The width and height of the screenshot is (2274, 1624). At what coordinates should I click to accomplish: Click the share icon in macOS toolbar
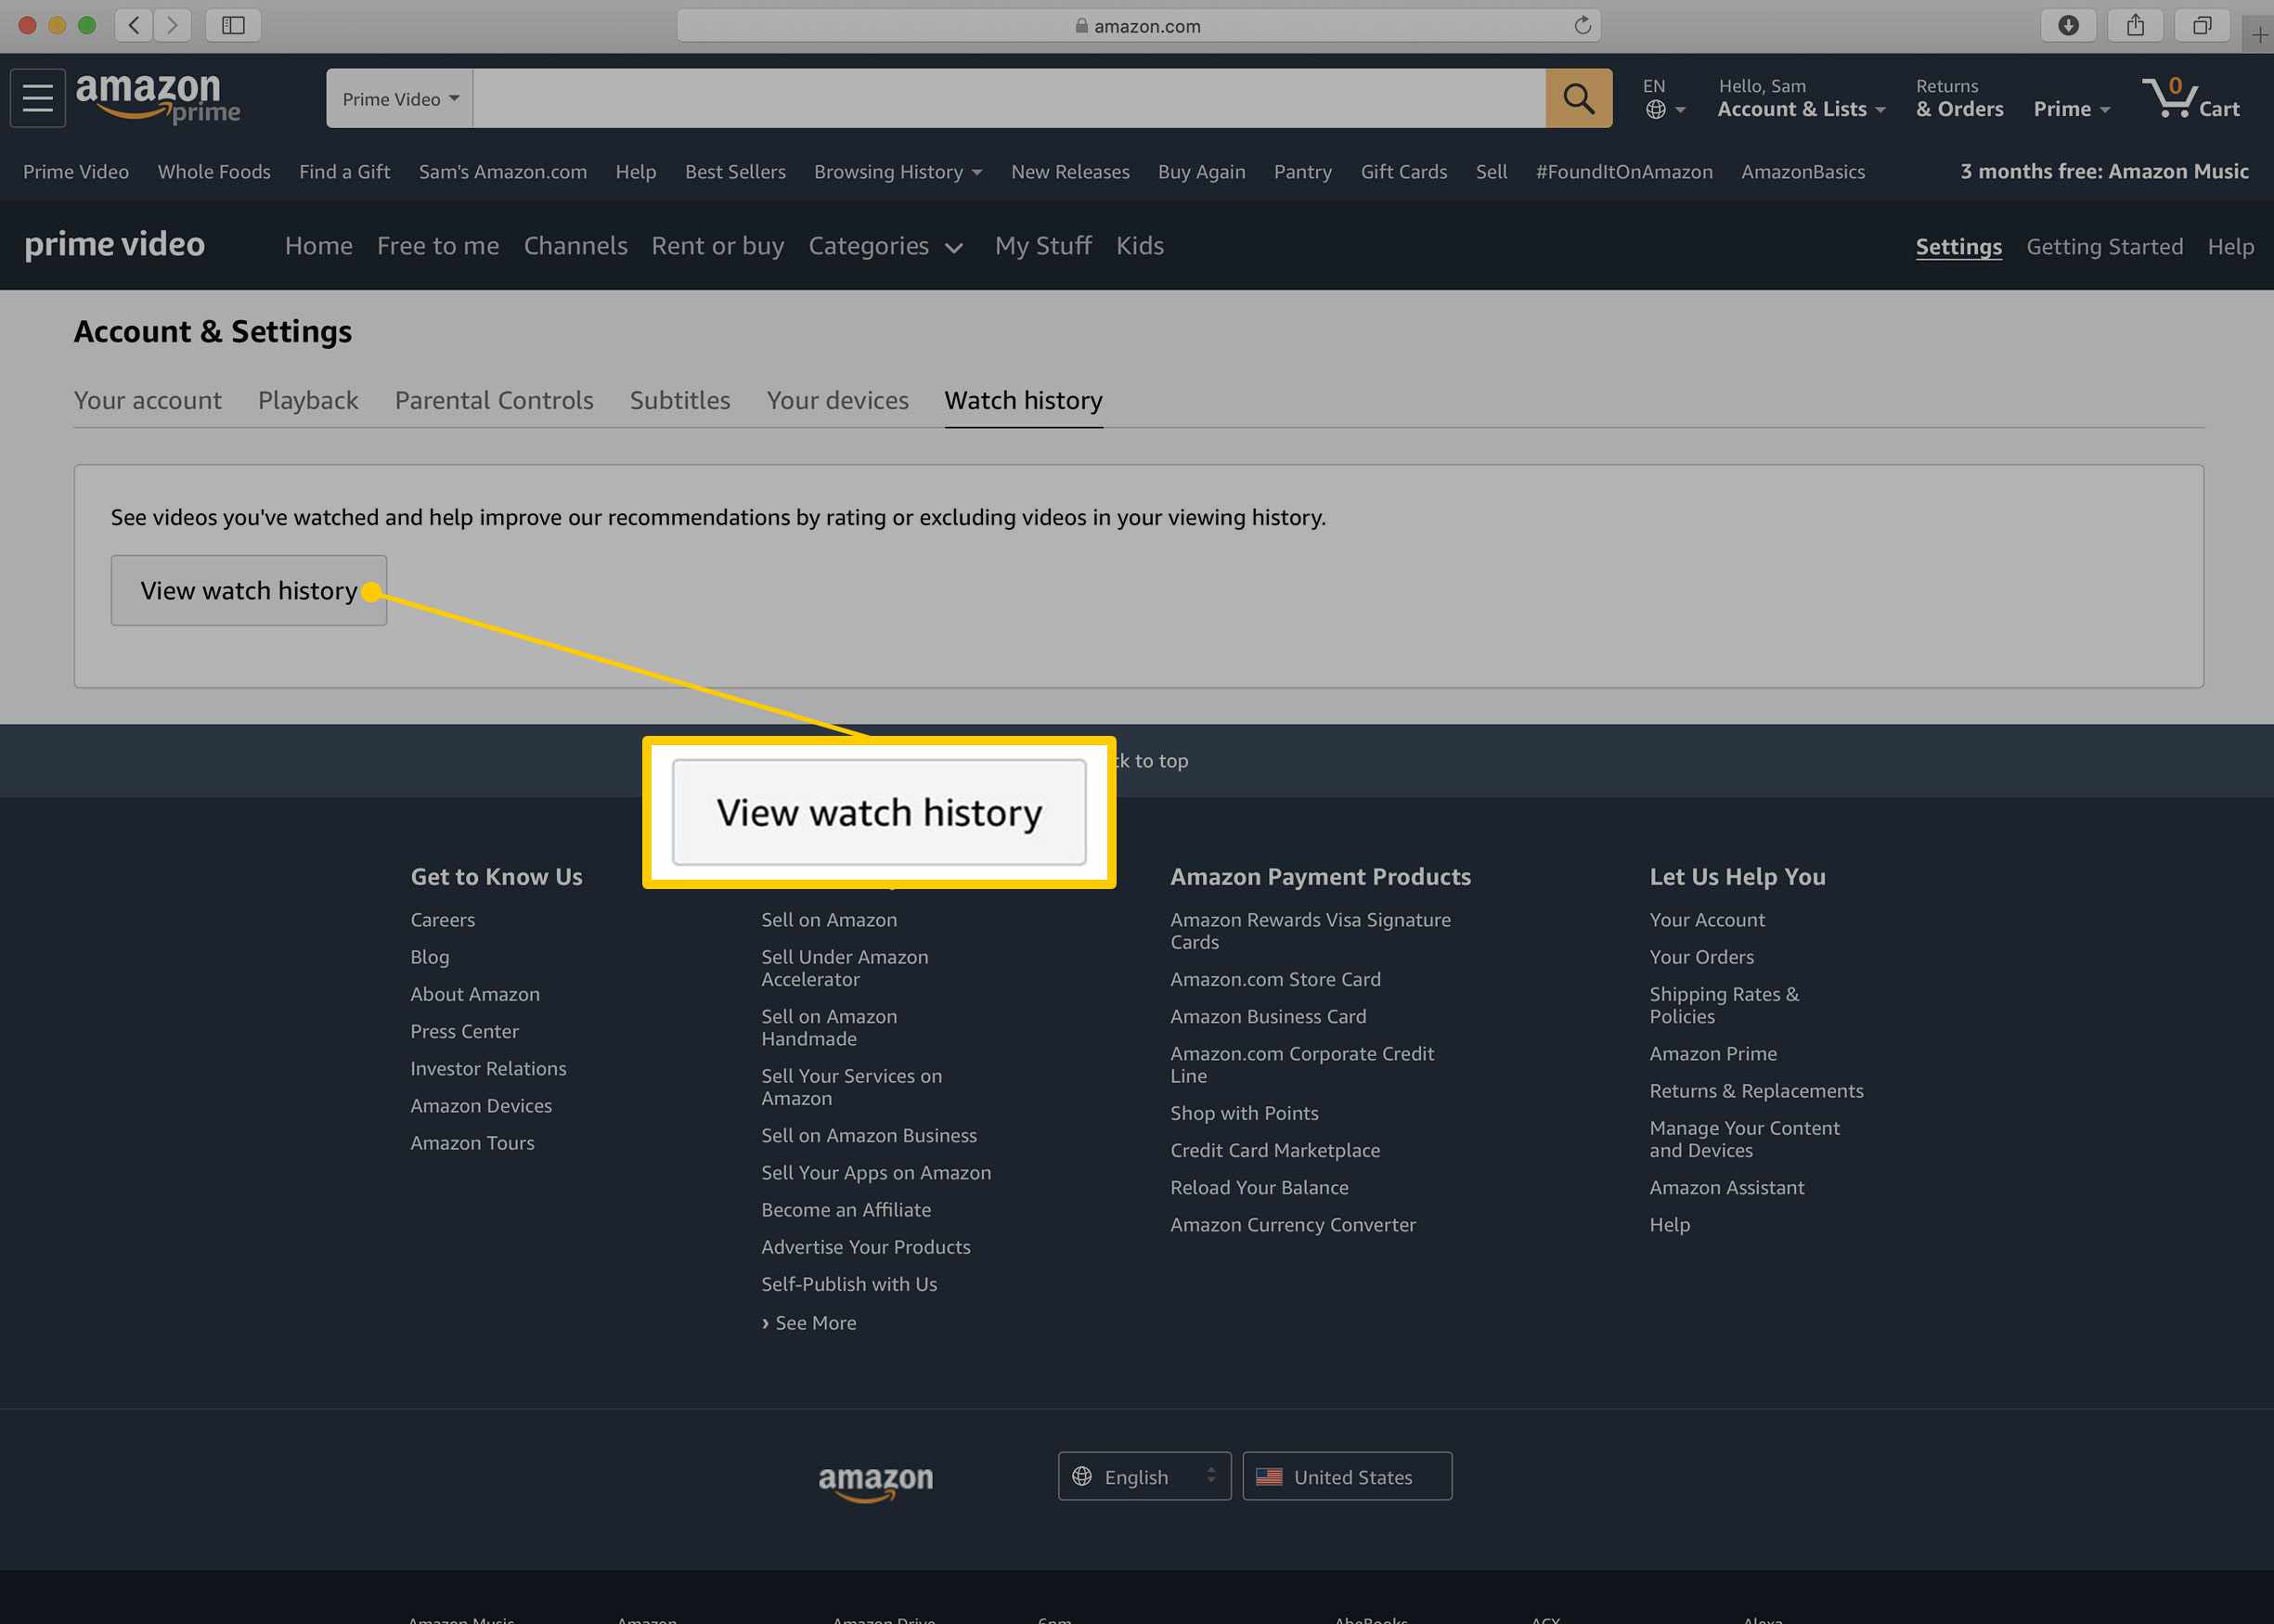(2135, 25)
